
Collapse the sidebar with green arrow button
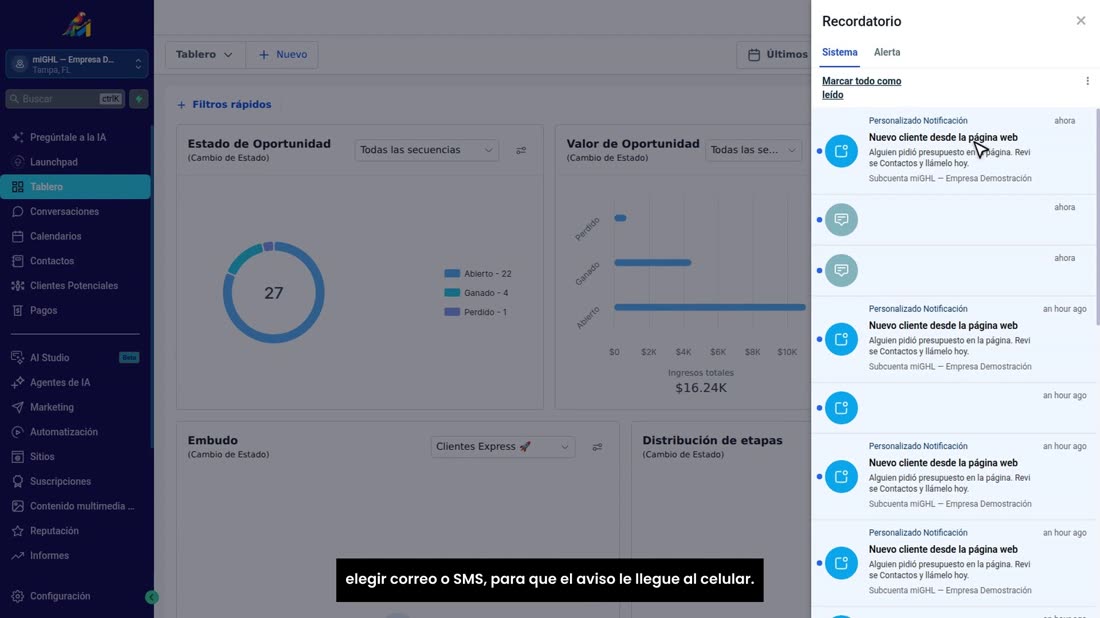pyautogui.click(x=152, y=597)
